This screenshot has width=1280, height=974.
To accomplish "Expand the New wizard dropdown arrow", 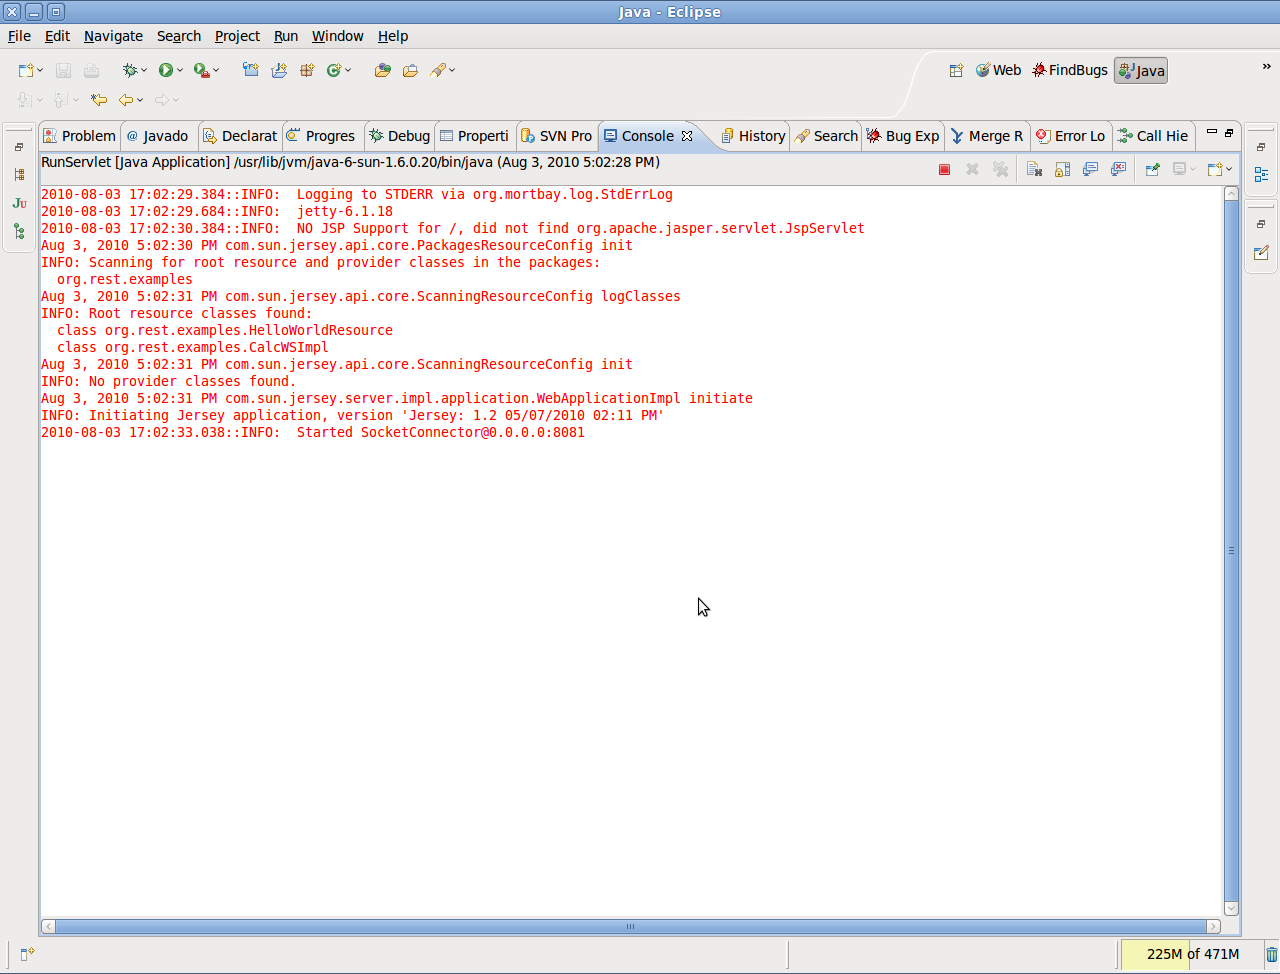I will click(40, 70).
